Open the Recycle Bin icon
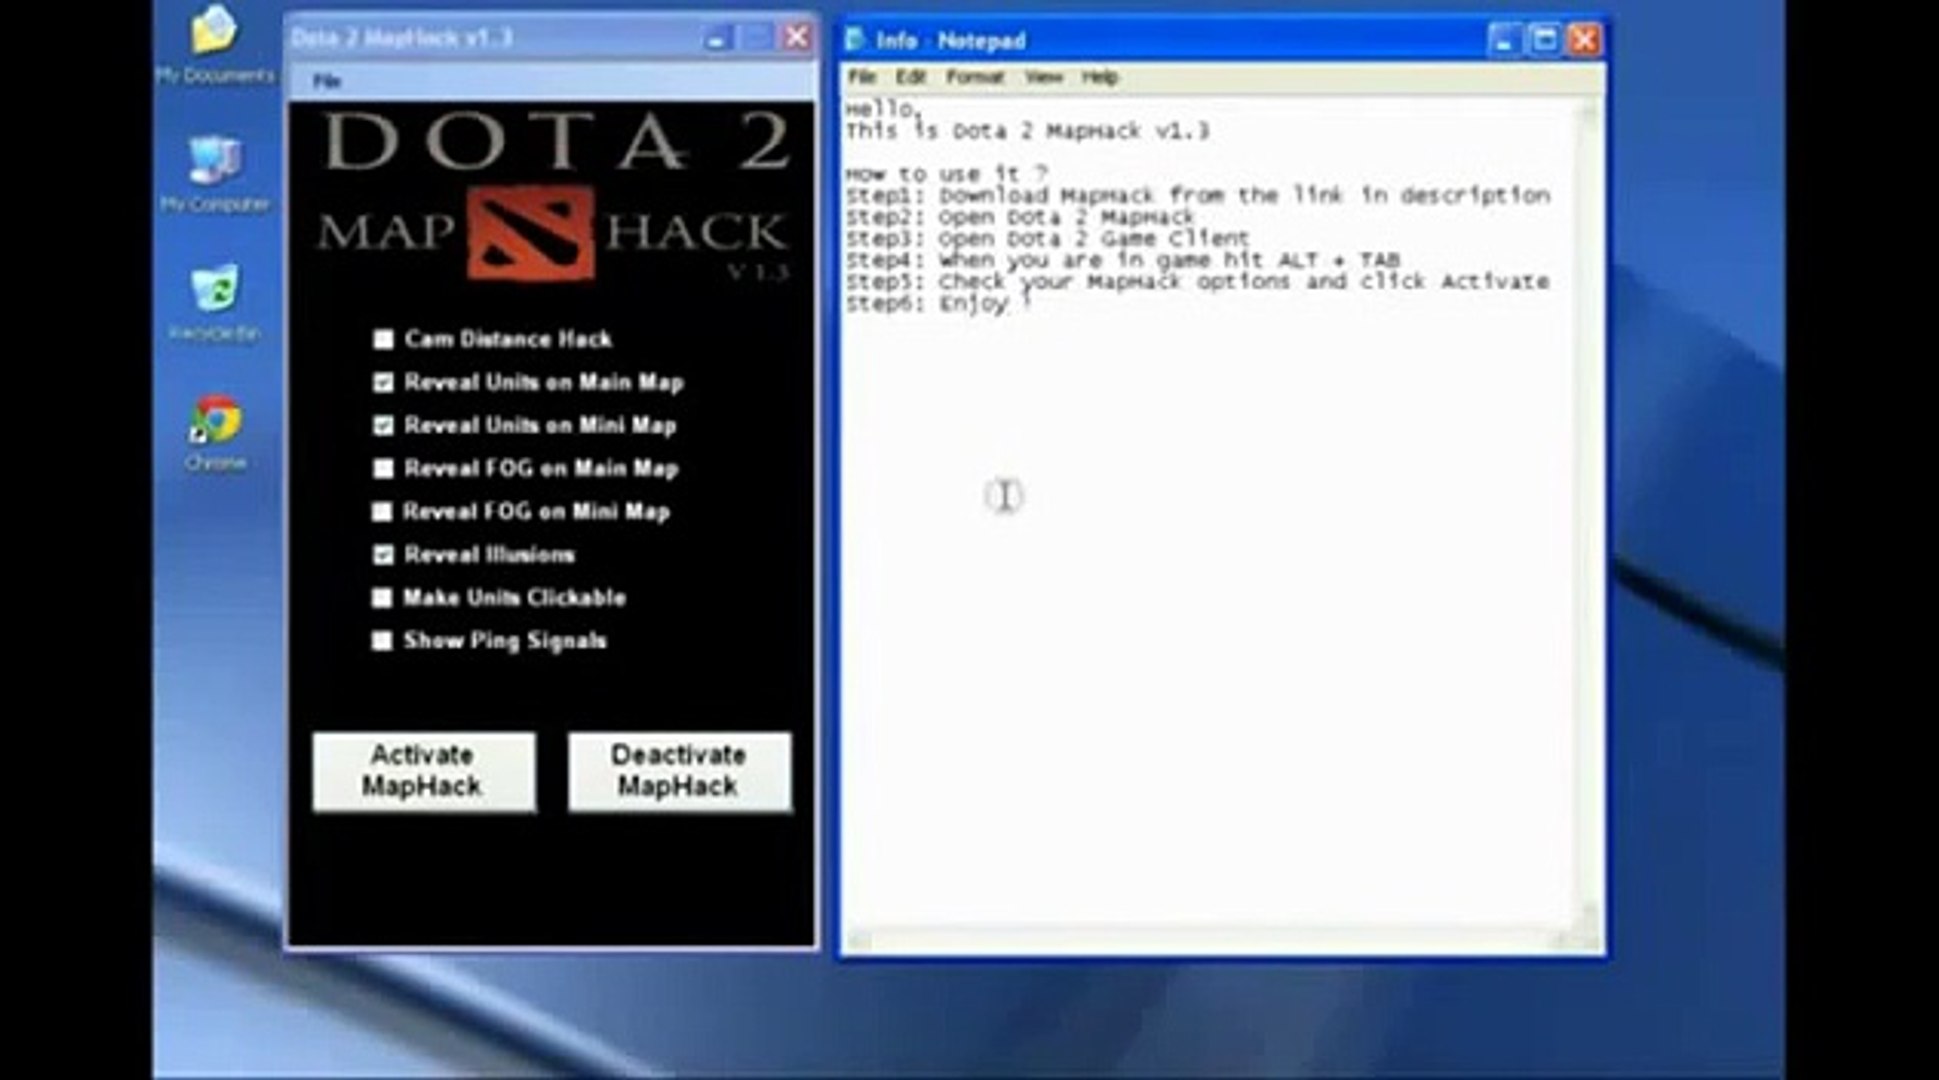This screenshot has width=1939, height=1080. [214, 291]
